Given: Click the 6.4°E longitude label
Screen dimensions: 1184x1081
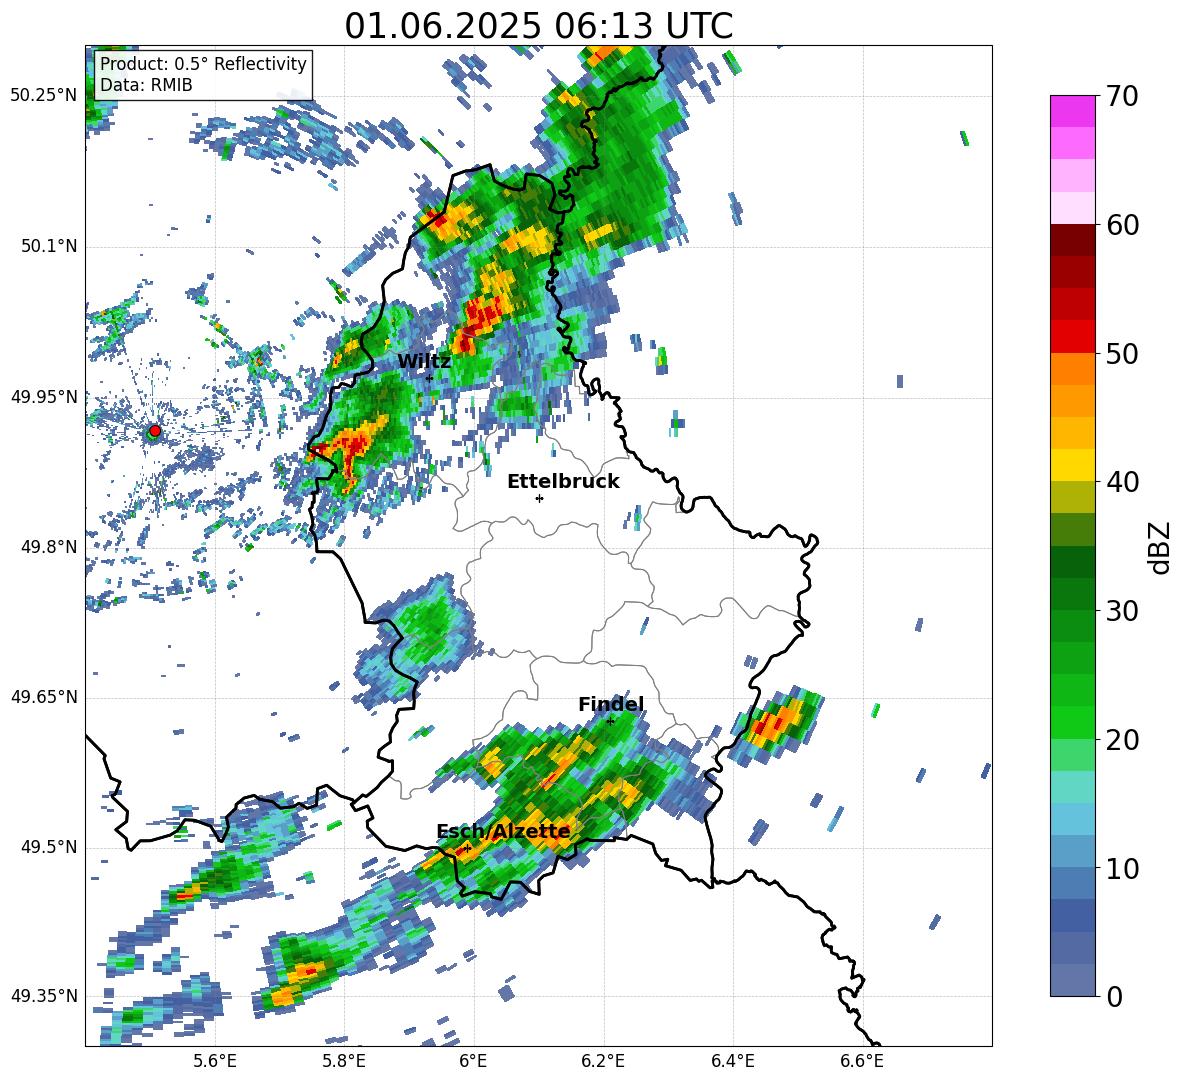Looking at the screenshot, I should point(732,1061).
